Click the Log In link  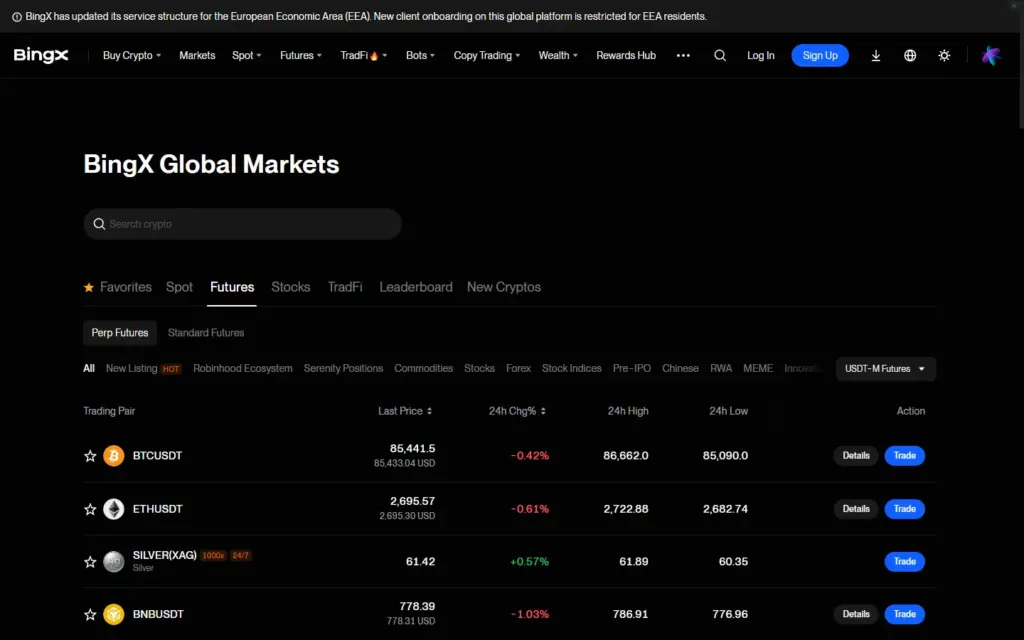(x=761, y=56)
